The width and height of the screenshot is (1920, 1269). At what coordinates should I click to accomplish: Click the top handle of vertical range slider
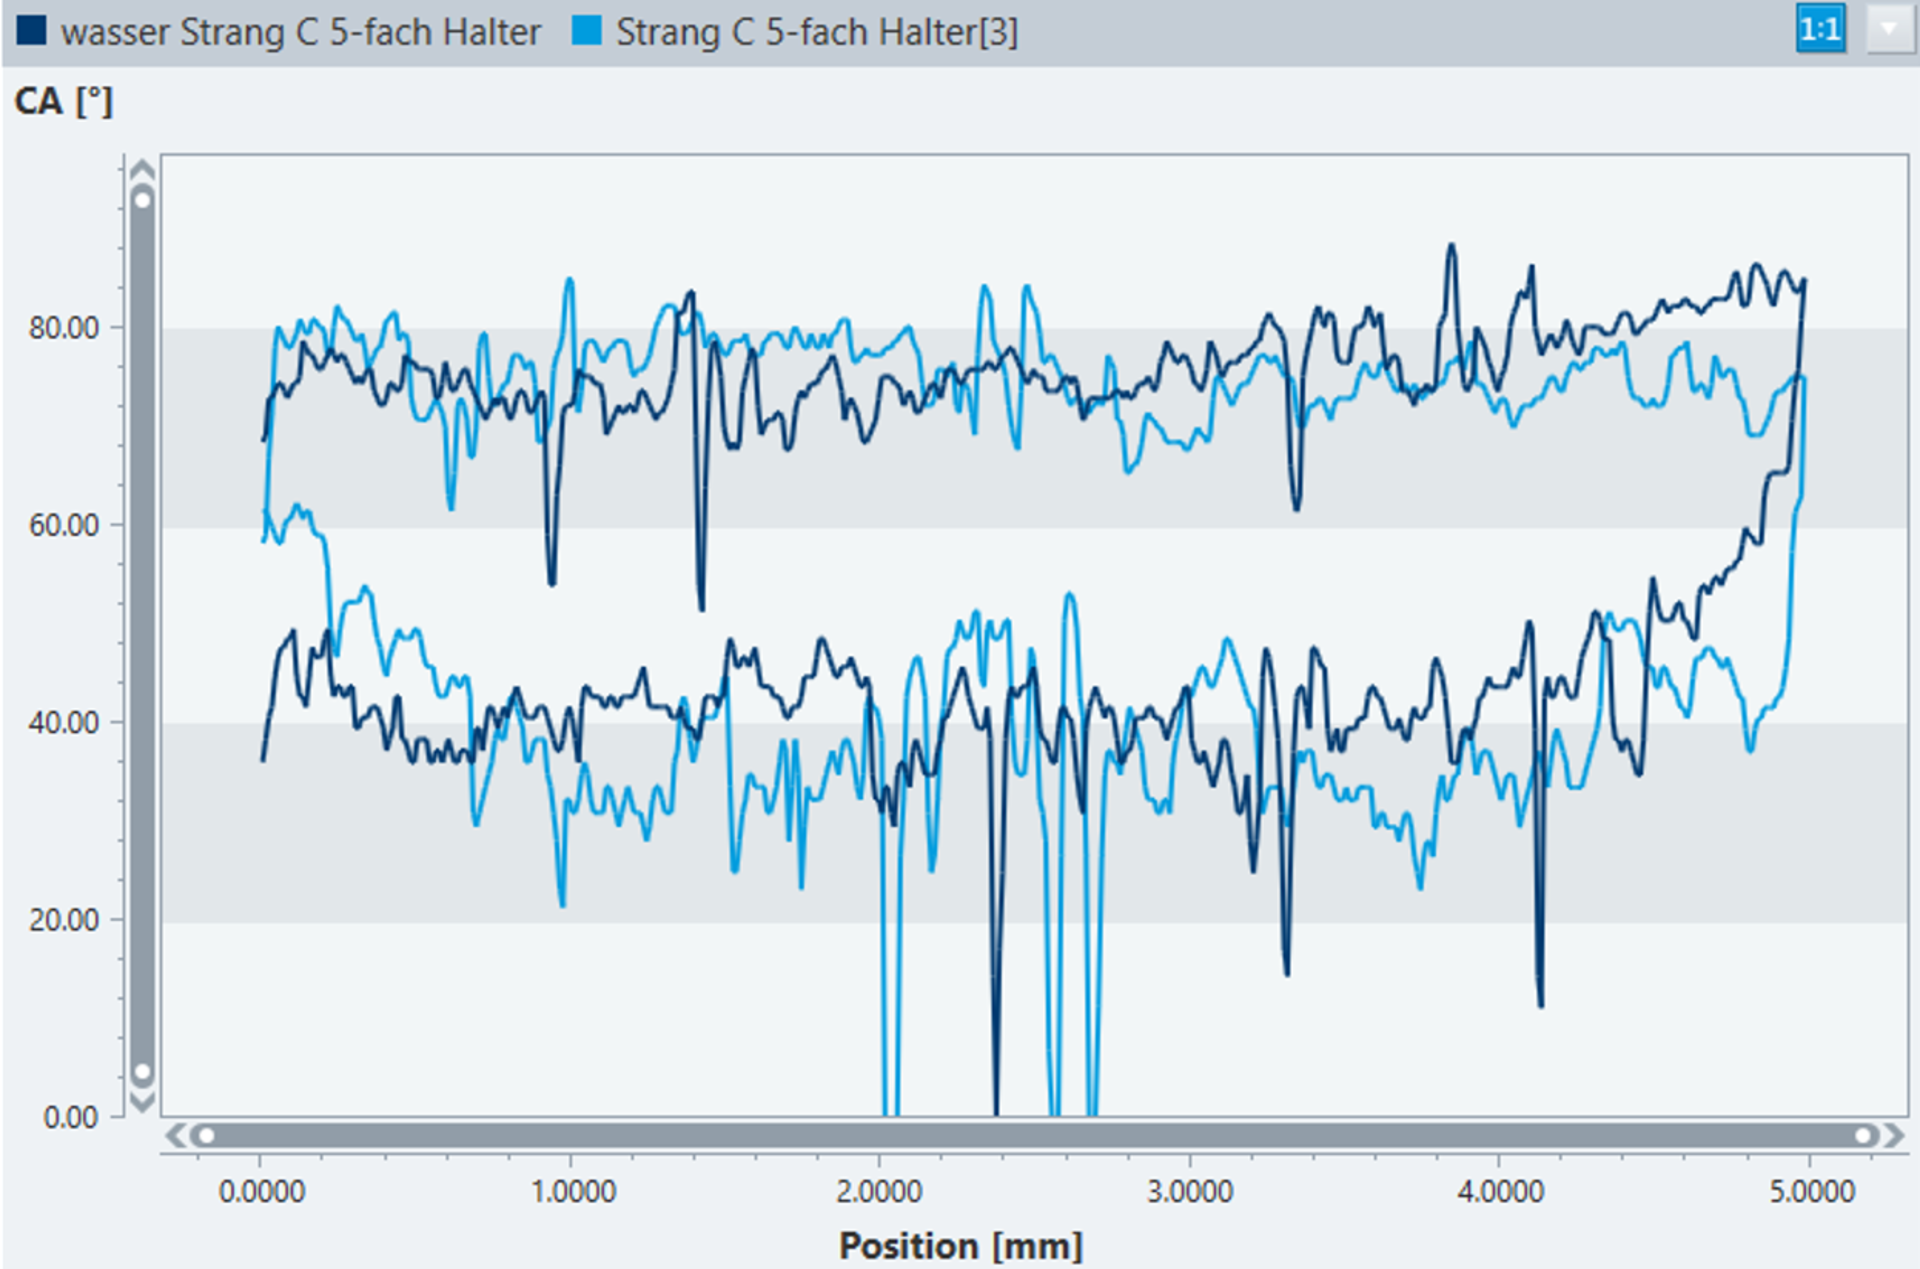point(142,200)
